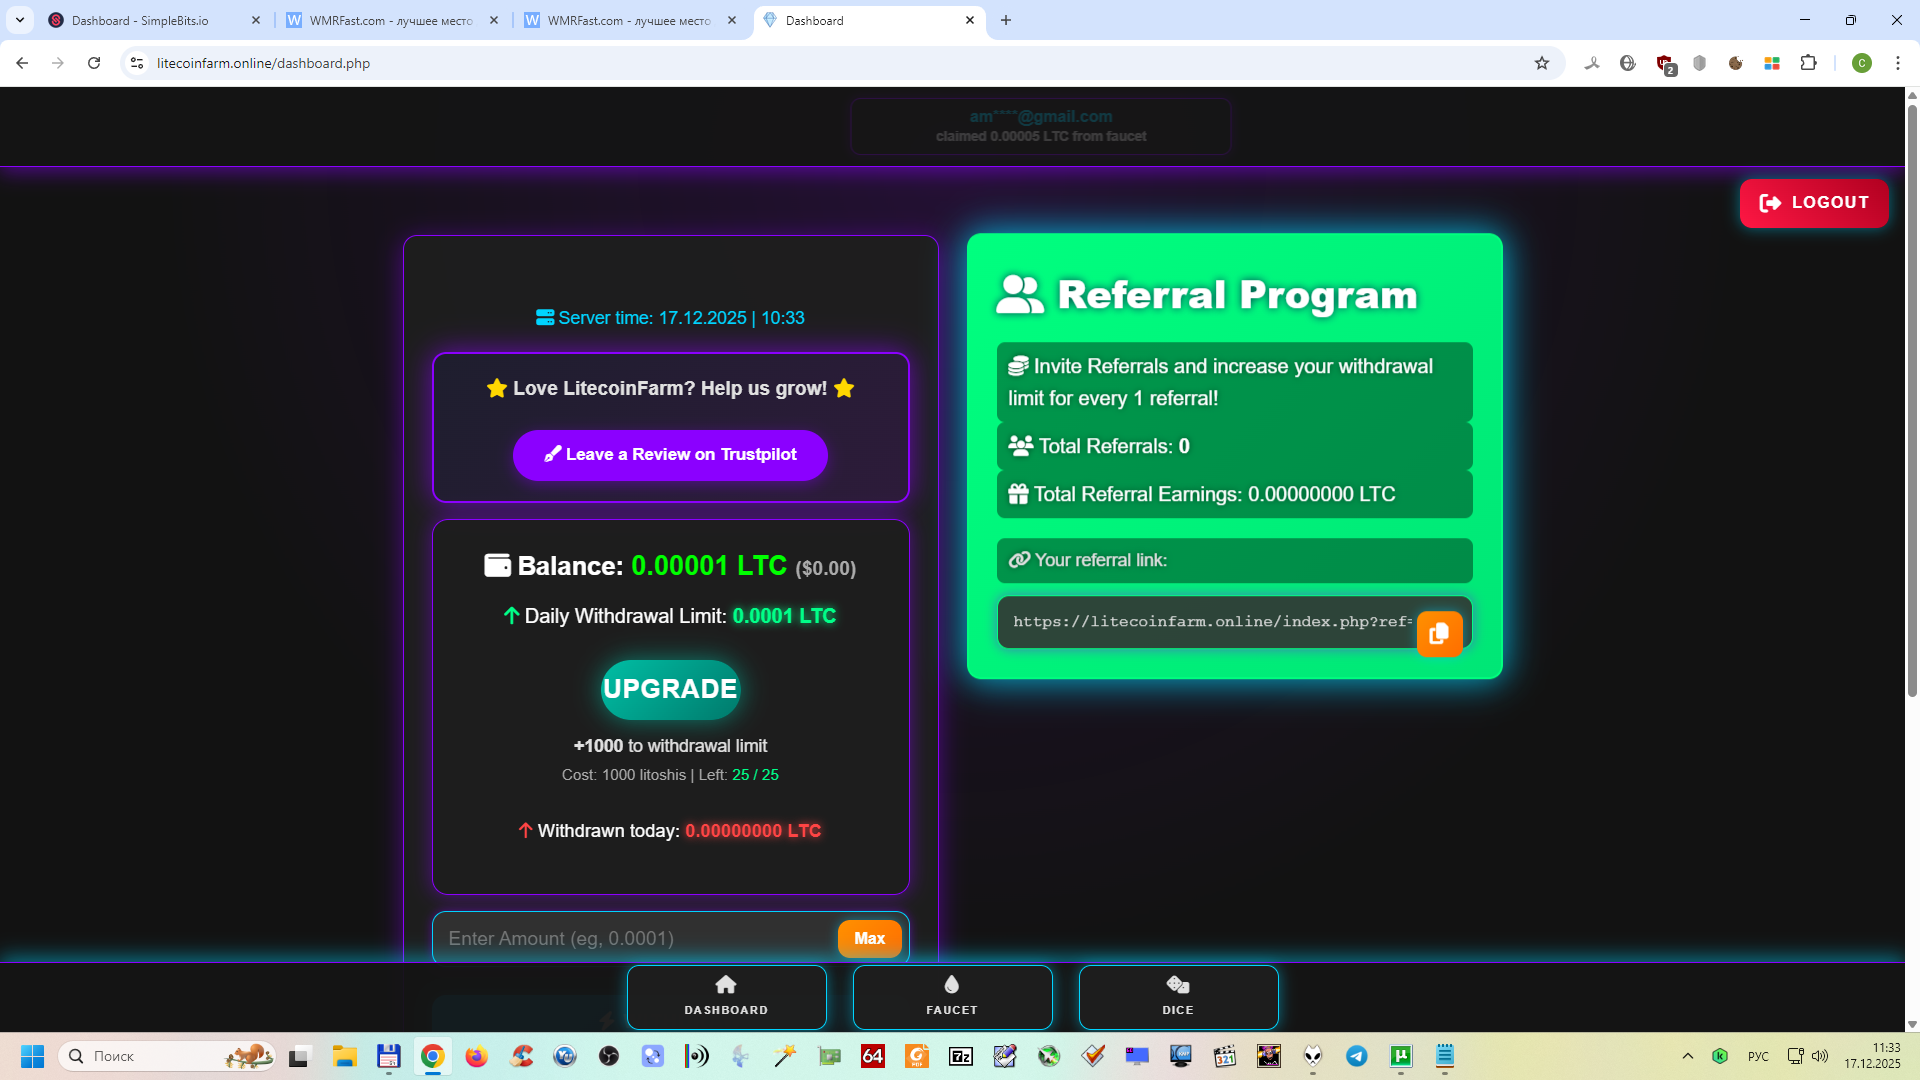
Task: Click the Max amount button
Action: (869, 938)
